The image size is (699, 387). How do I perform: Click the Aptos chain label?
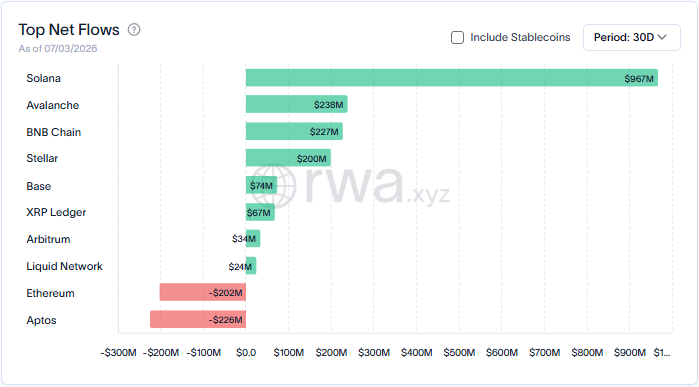tap(41, 320)
